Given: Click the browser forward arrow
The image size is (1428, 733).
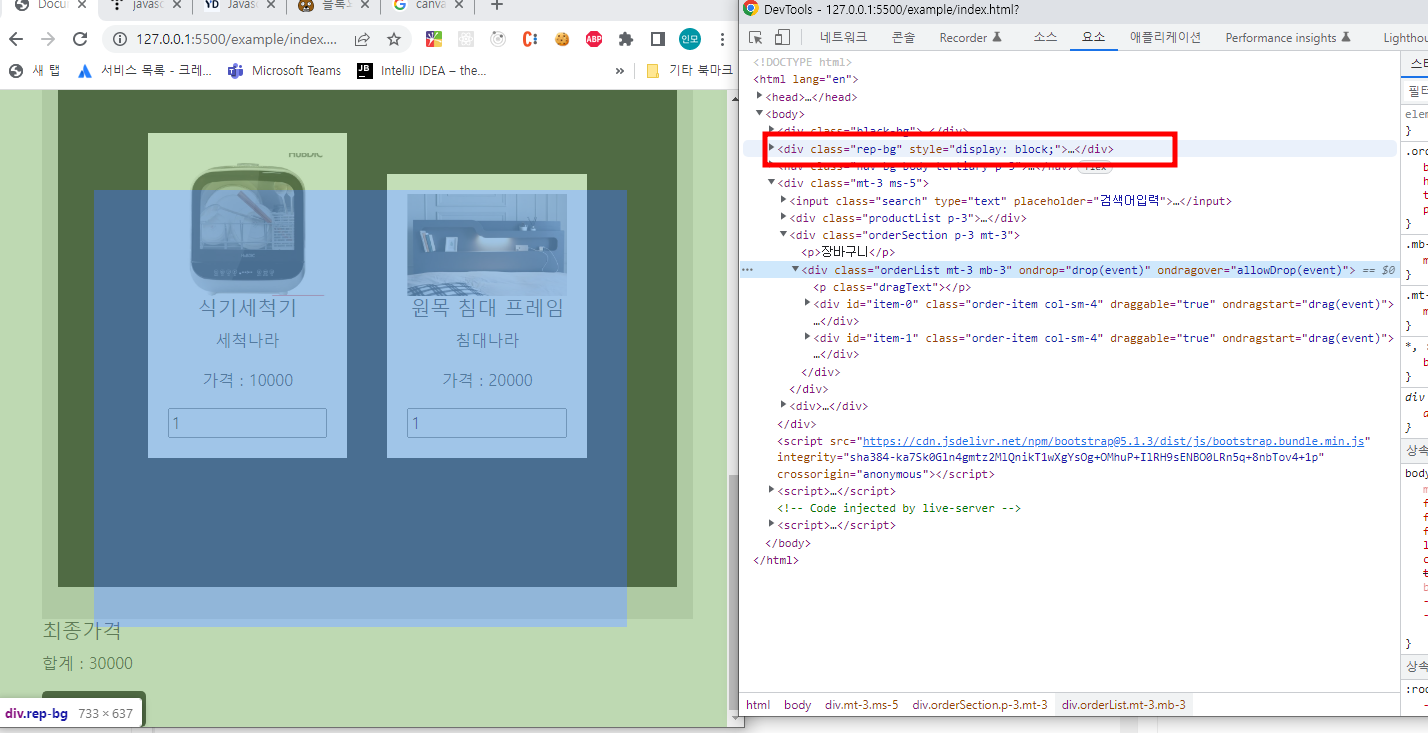Looking at the screenshot, I should [48, 39].
